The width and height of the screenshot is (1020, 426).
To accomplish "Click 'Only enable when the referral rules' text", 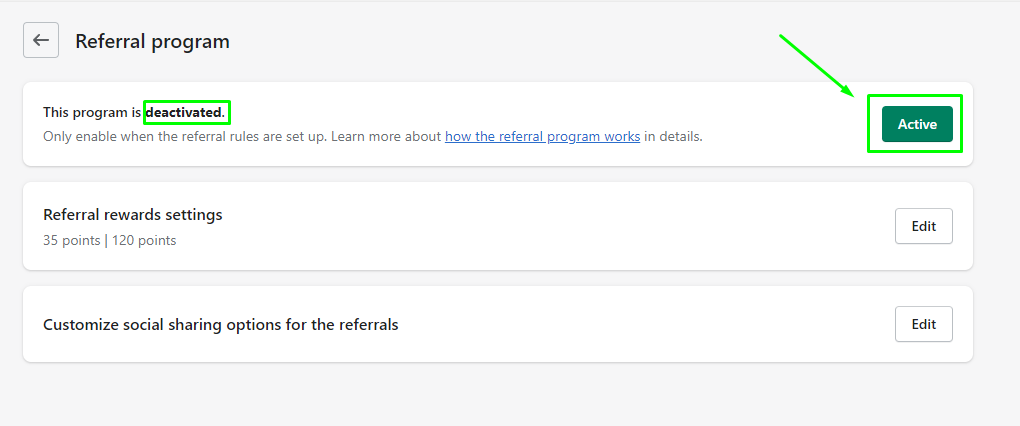I will [183, 137].
